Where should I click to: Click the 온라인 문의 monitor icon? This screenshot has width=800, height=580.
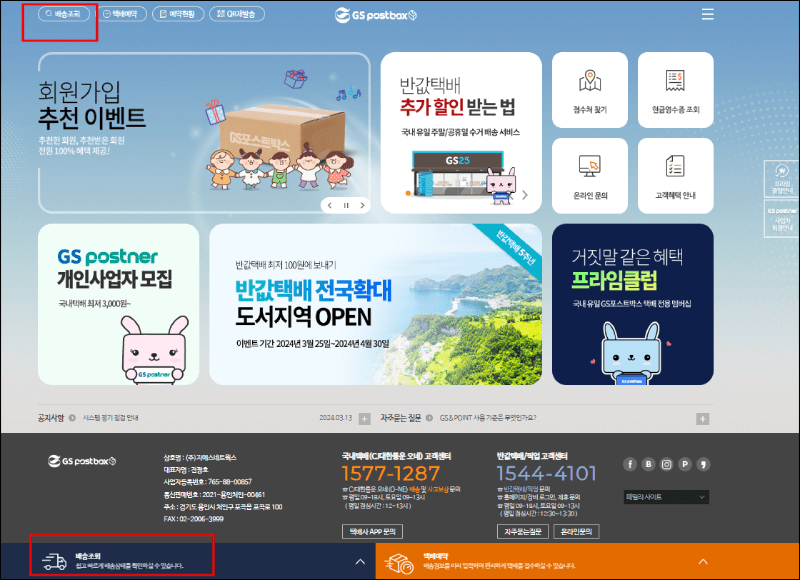[590, 166]
